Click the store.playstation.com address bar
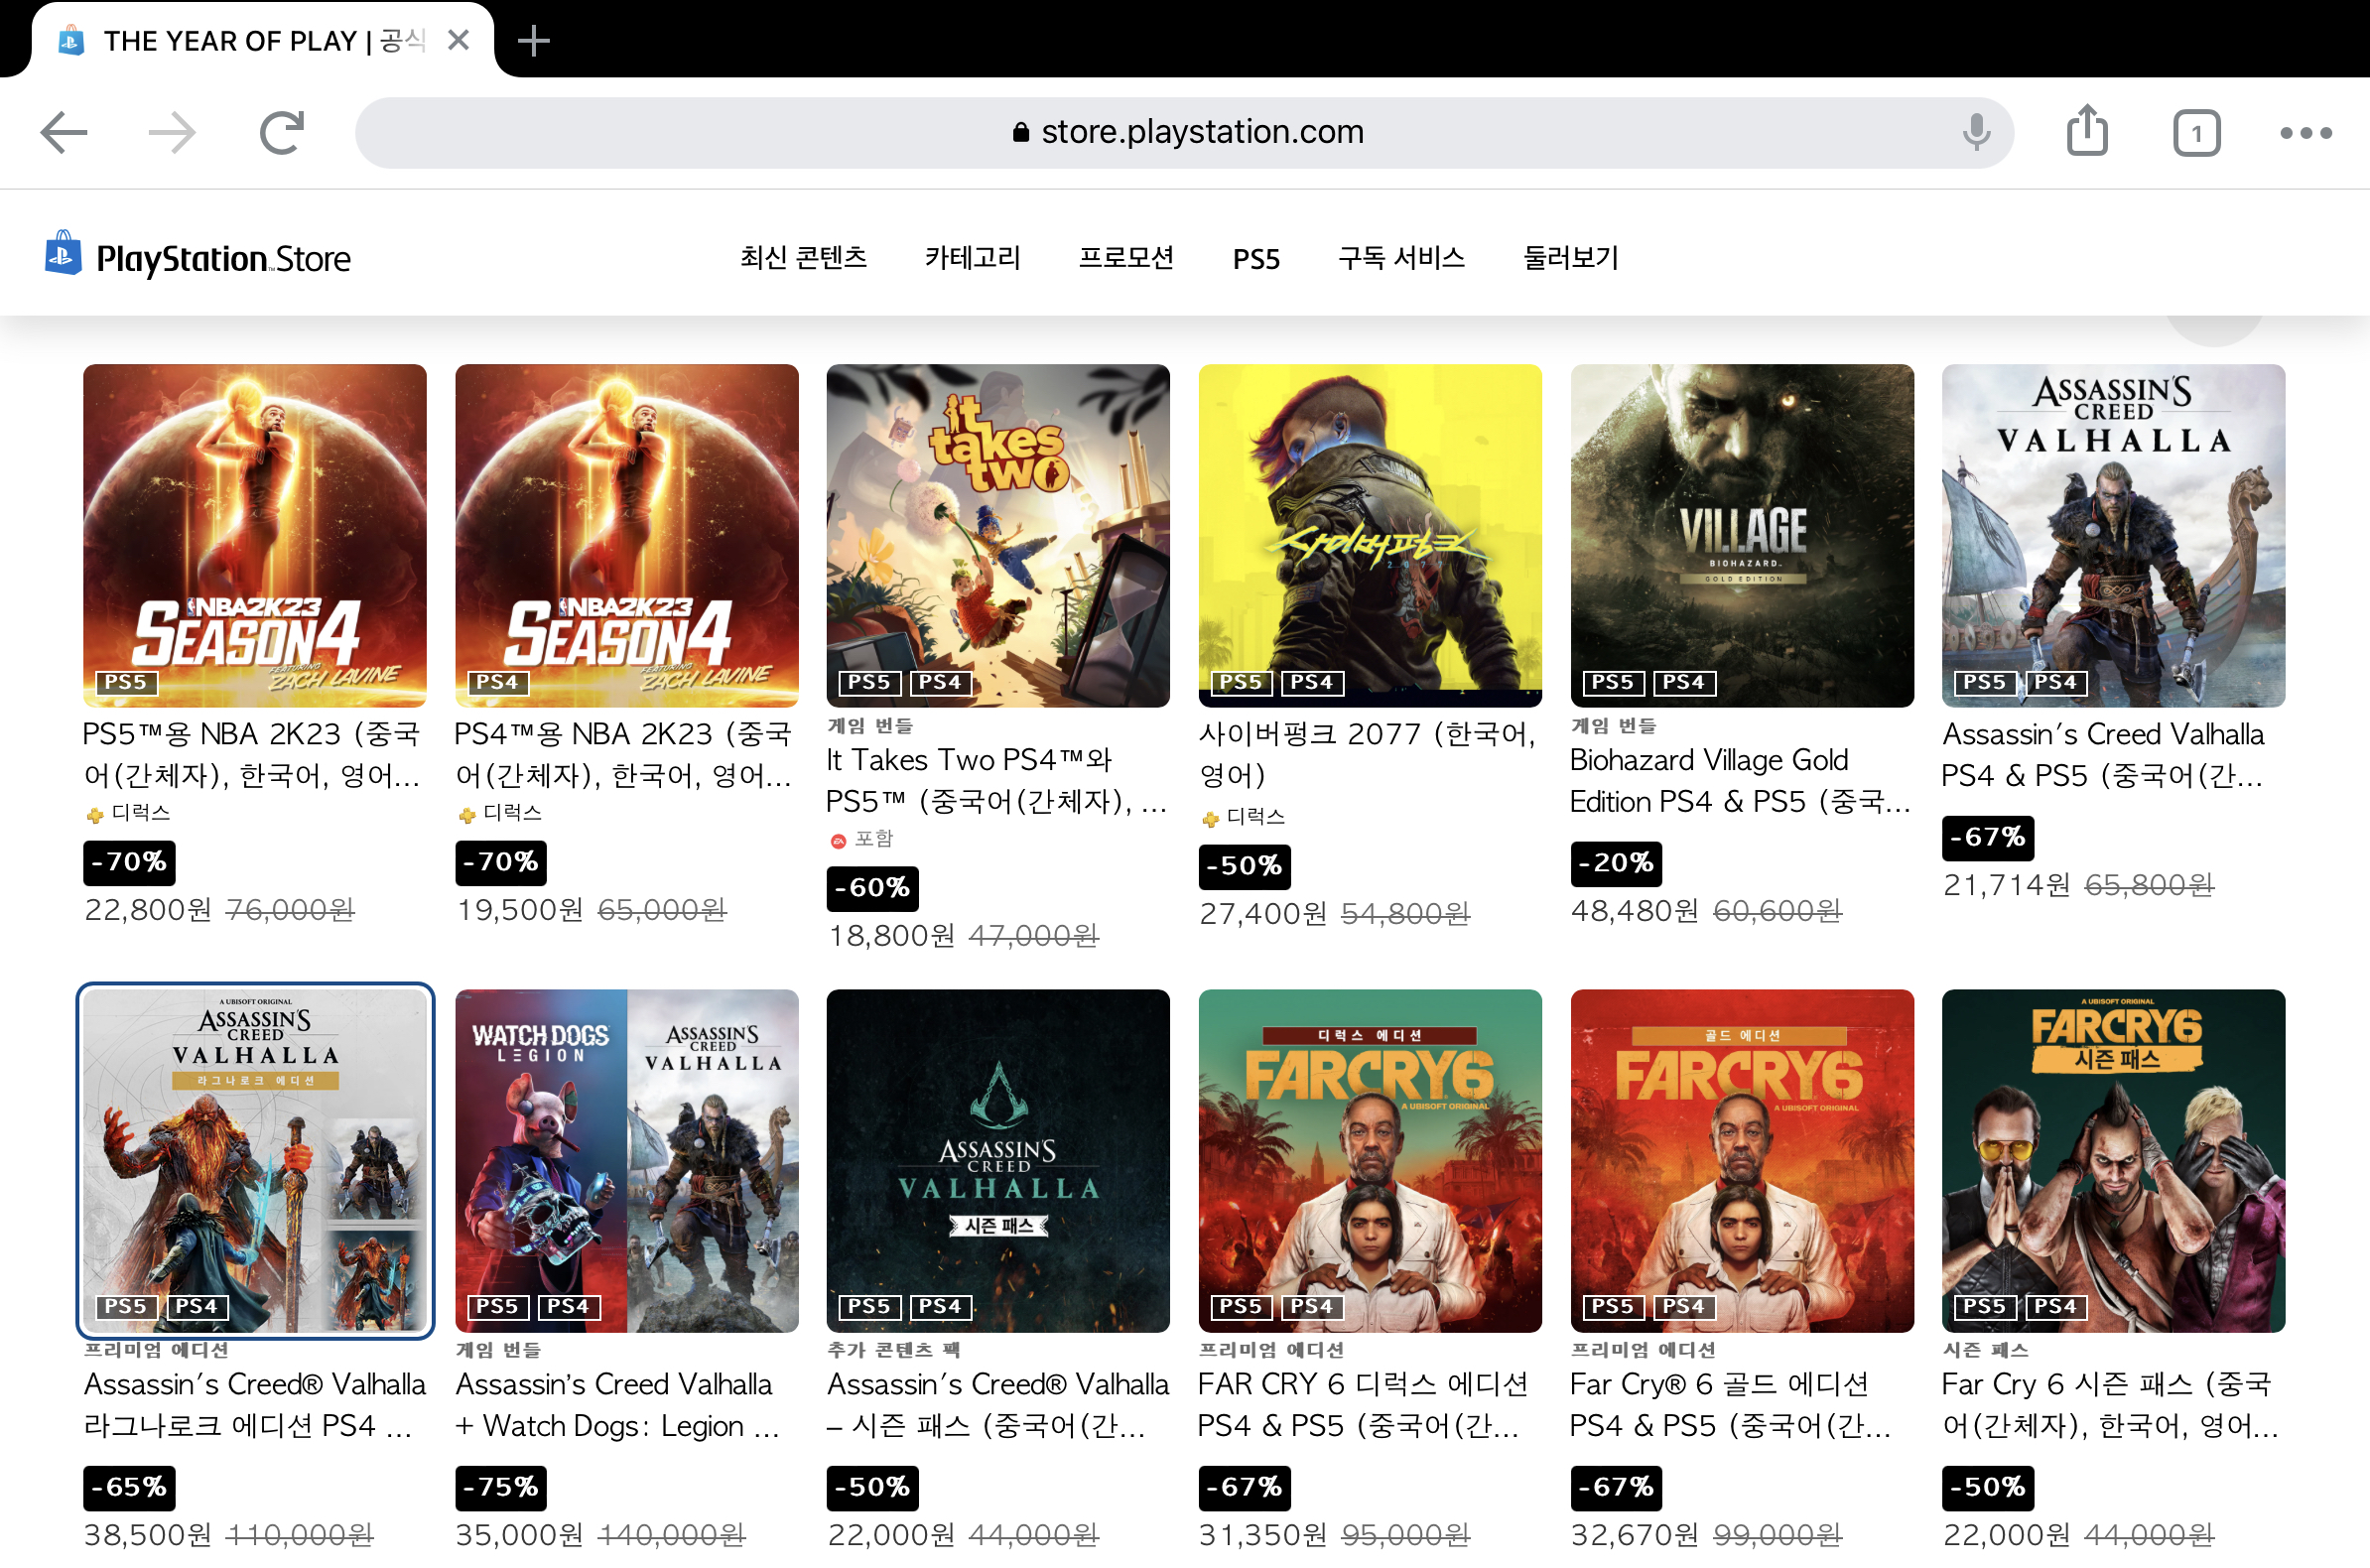This screenshot has width=2370, height=1568. tap(1185, 132)
